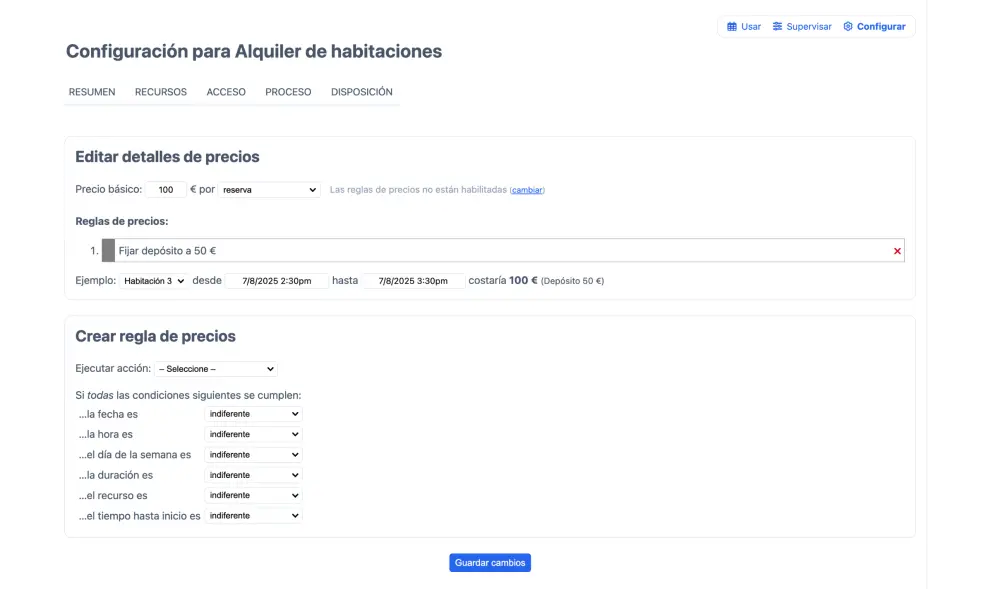Screen dimensions: 984x589
Task: Click the sliders icon beside Supervisar
Action: 777,27
